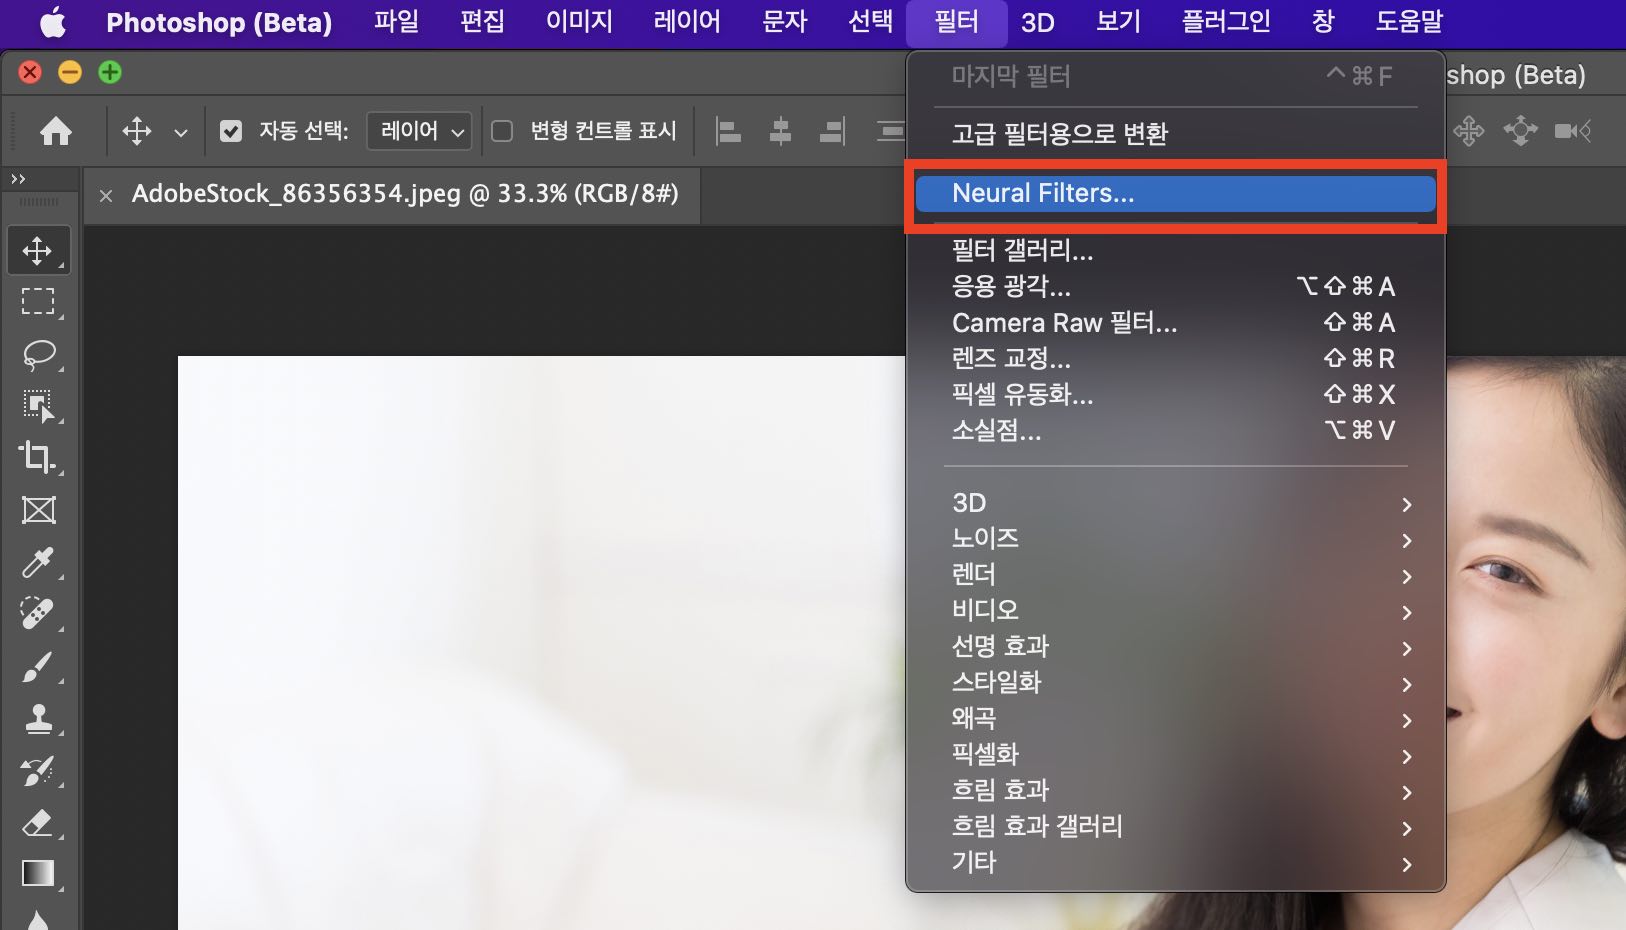Choose 렌즈 교정... menu item
This screenshot has width=1626, height=930.
point(1175,359)
